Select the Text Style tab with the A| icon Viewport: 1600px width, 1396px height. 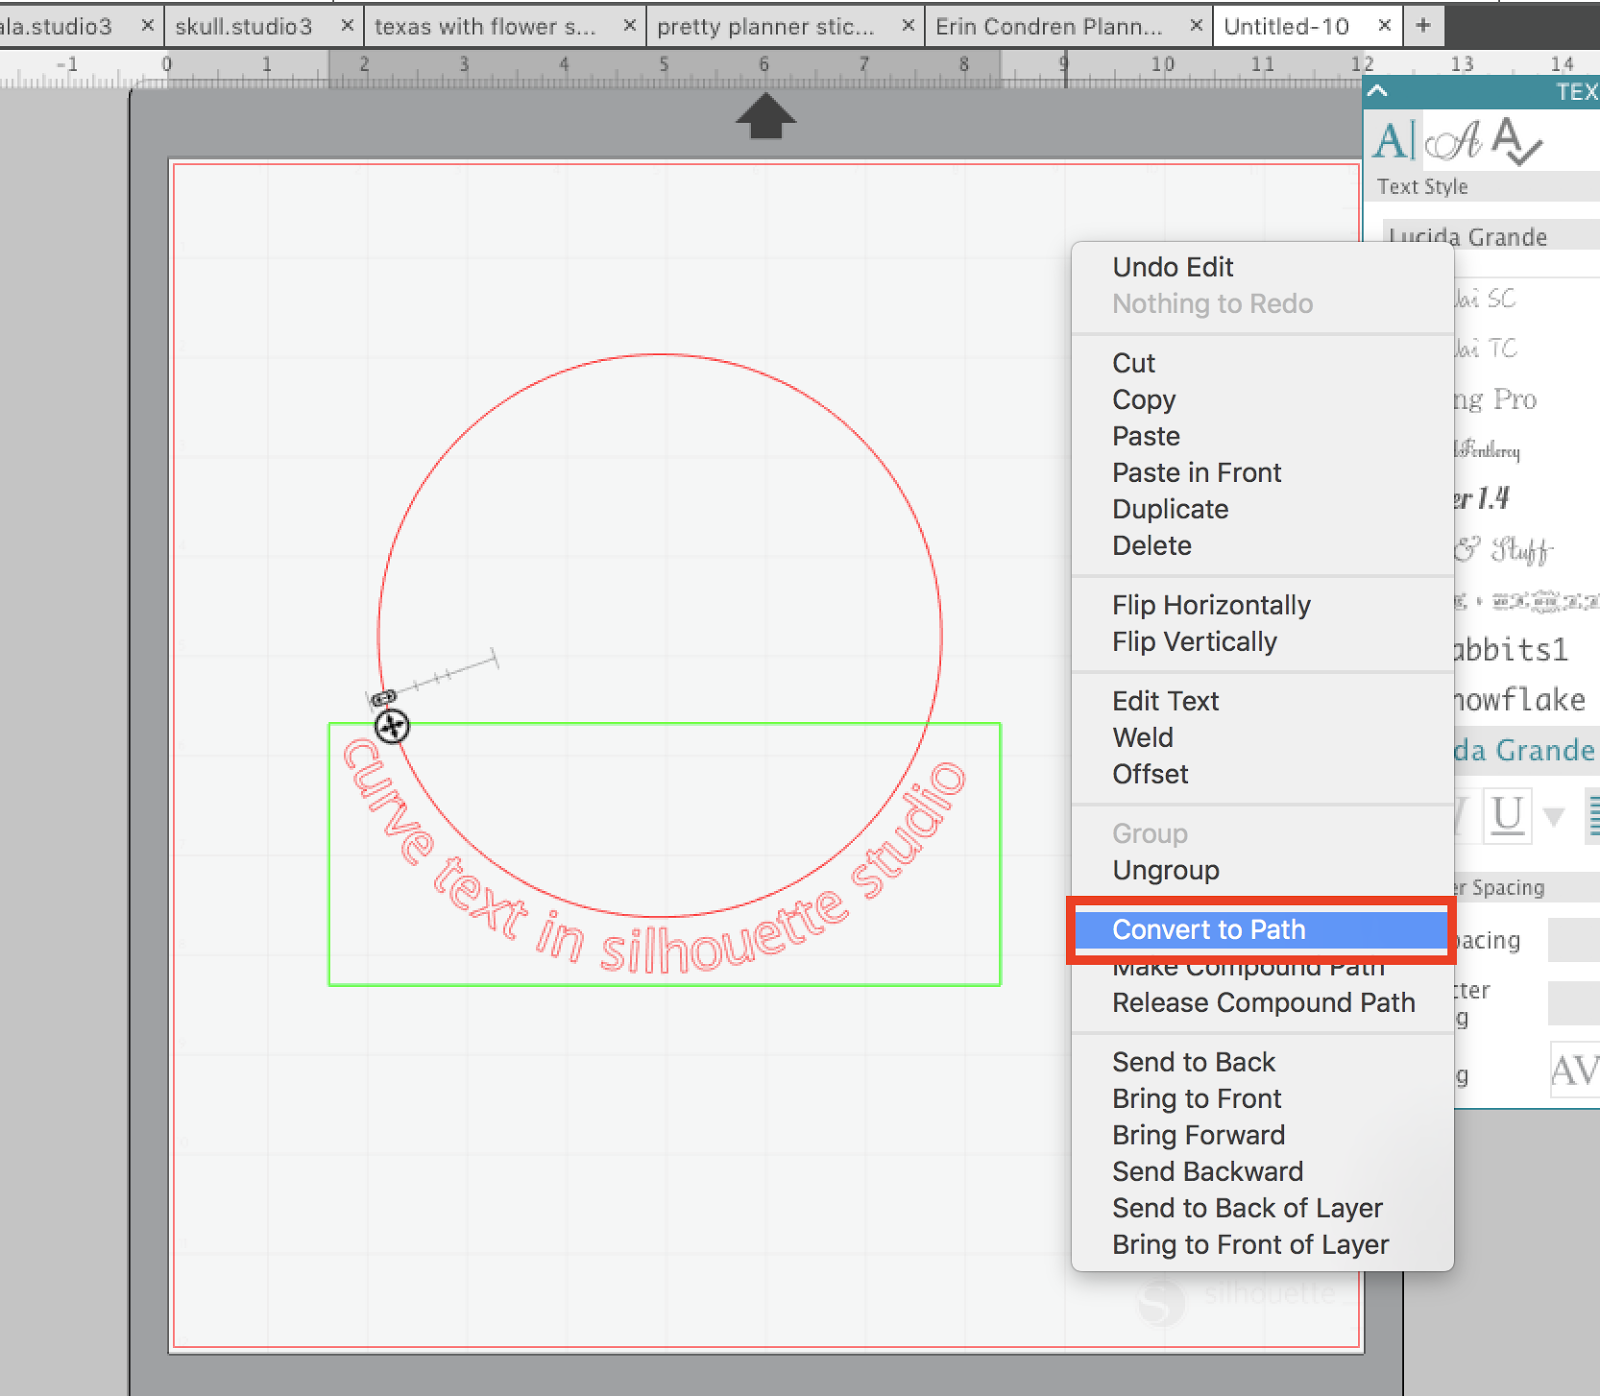1393,141
